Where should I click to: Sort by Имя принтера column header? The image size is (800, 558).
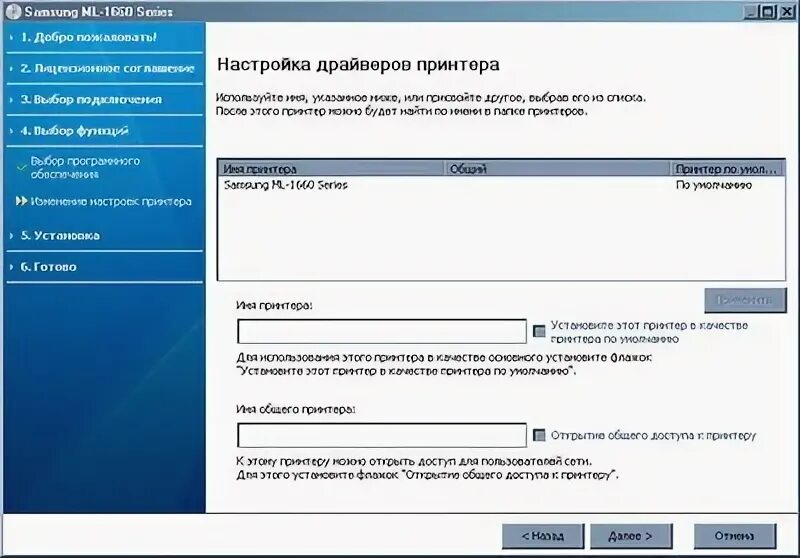coord(332,169)
